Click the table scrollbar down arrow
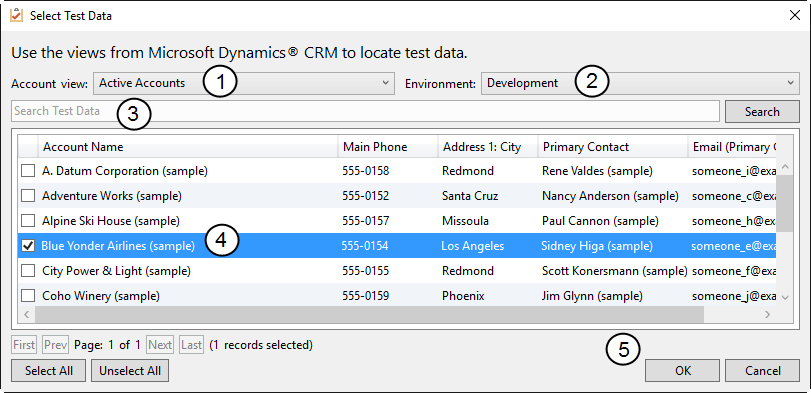This screenshot has width=811, height=393. pyautogui.click(x=785, y=297)
